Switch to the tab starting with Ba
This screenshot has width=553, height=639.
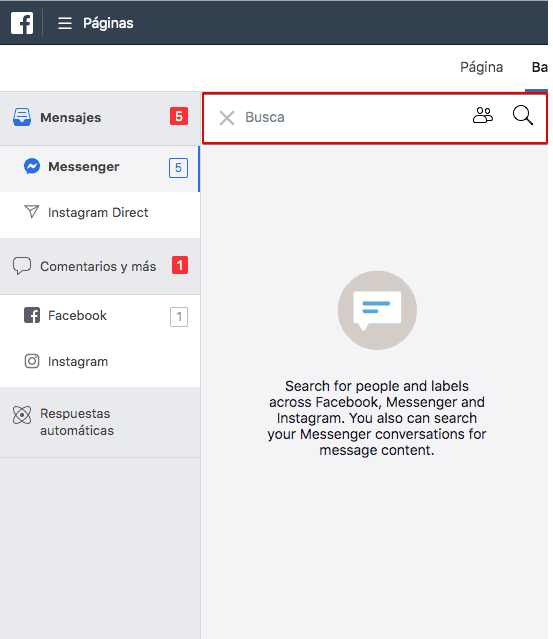540,67
